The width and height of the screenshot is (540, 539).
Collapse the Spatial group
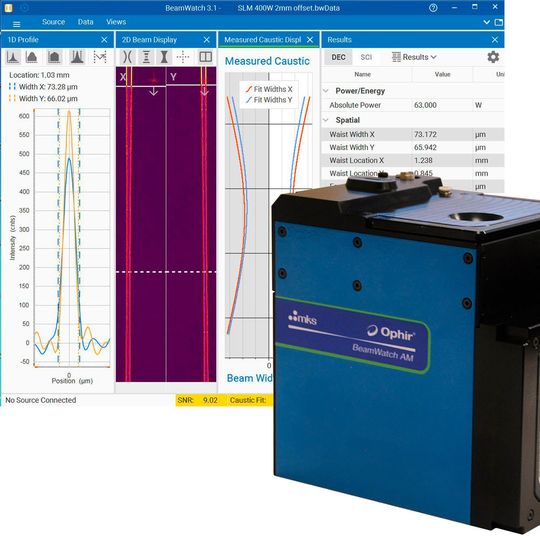tap(325, 120)
